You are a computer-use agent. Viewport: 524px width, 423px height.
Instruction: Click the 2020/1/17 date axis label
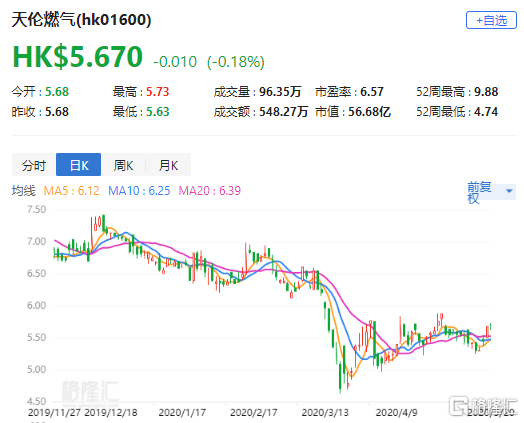(x=182, y=412)
